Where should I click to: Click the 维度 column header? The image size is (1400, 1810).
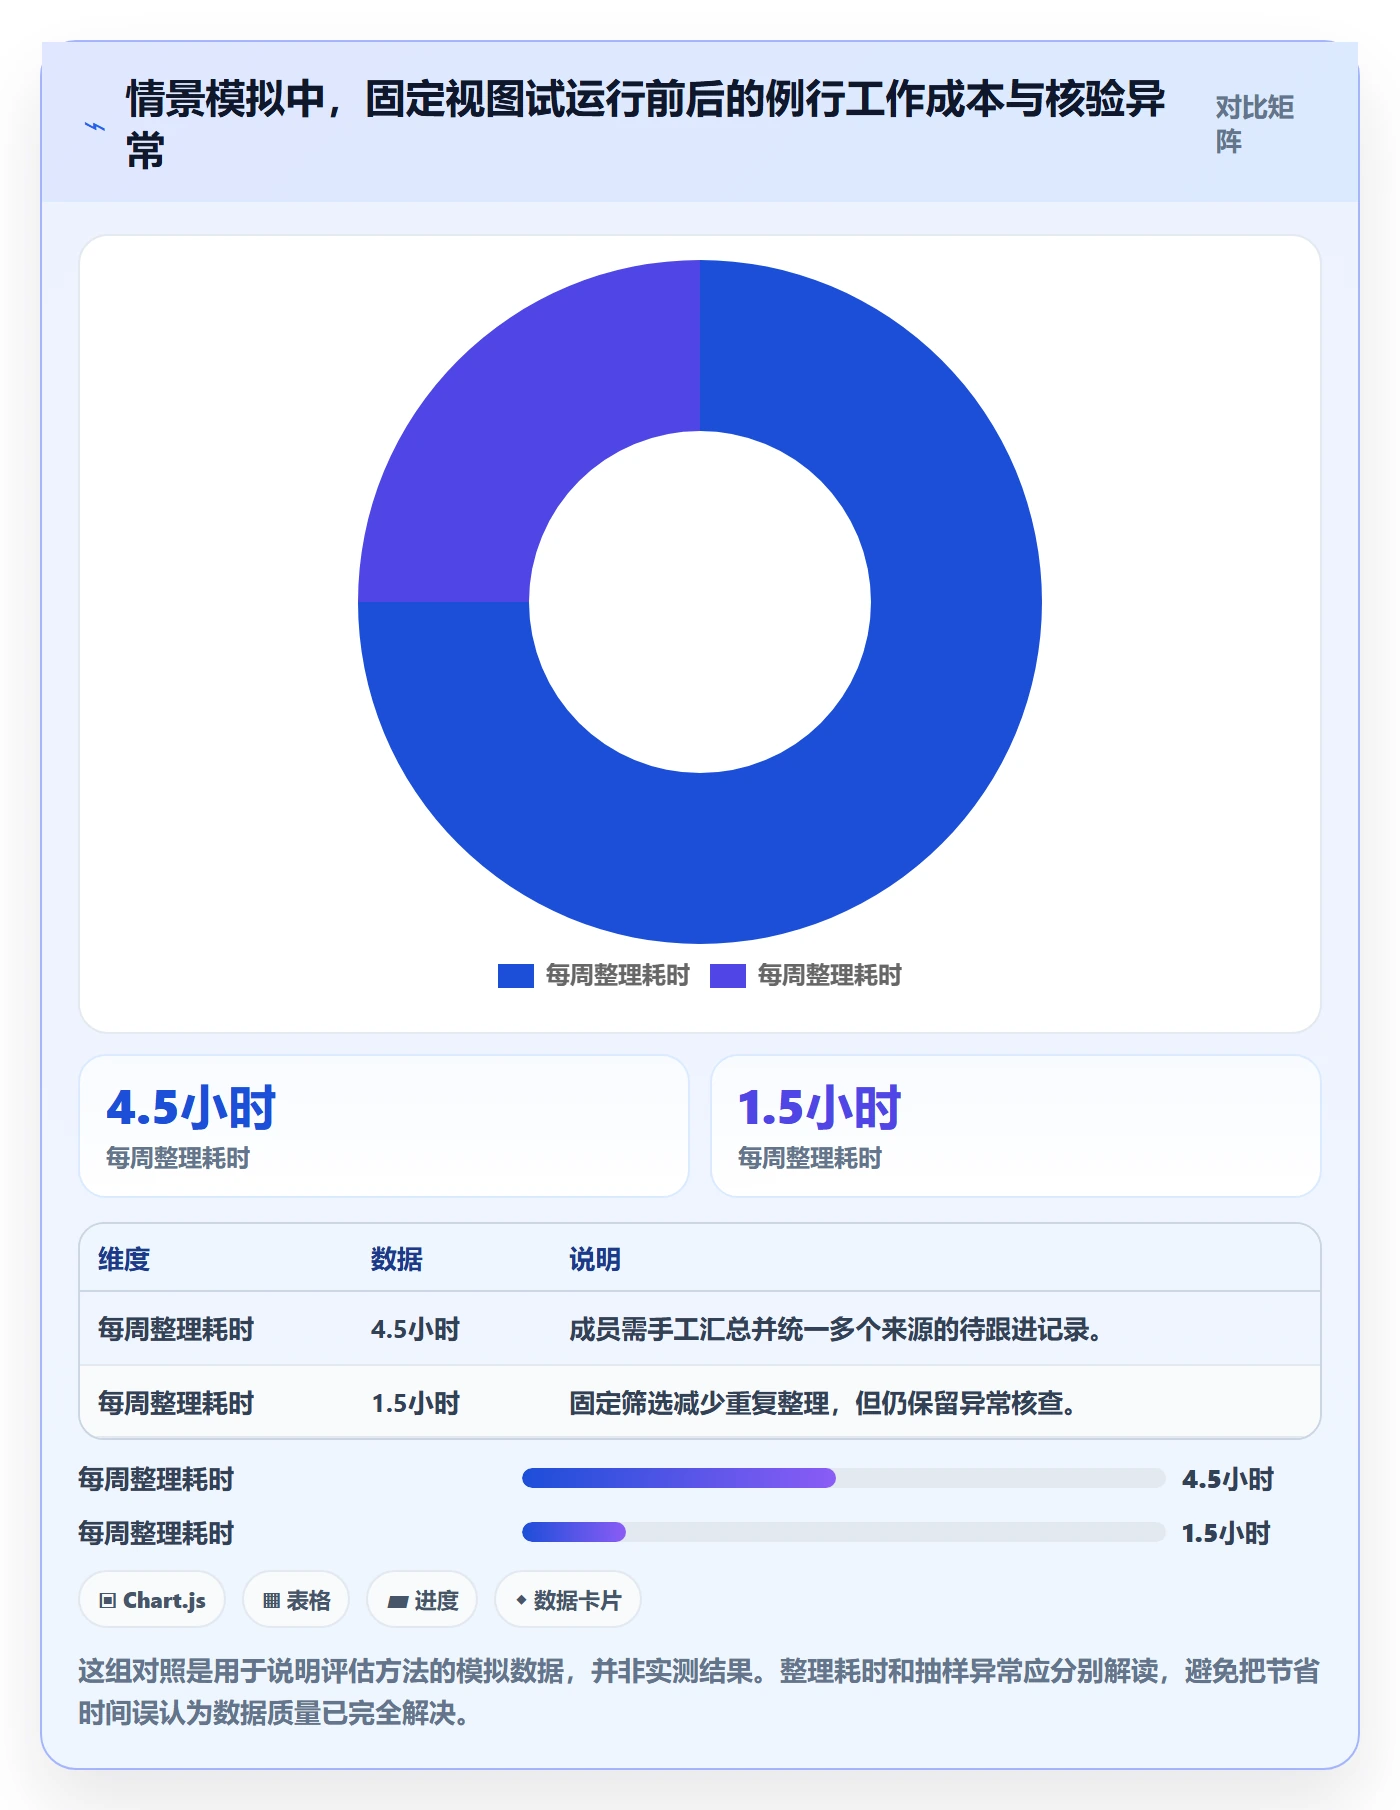(x=124, y=1259)
